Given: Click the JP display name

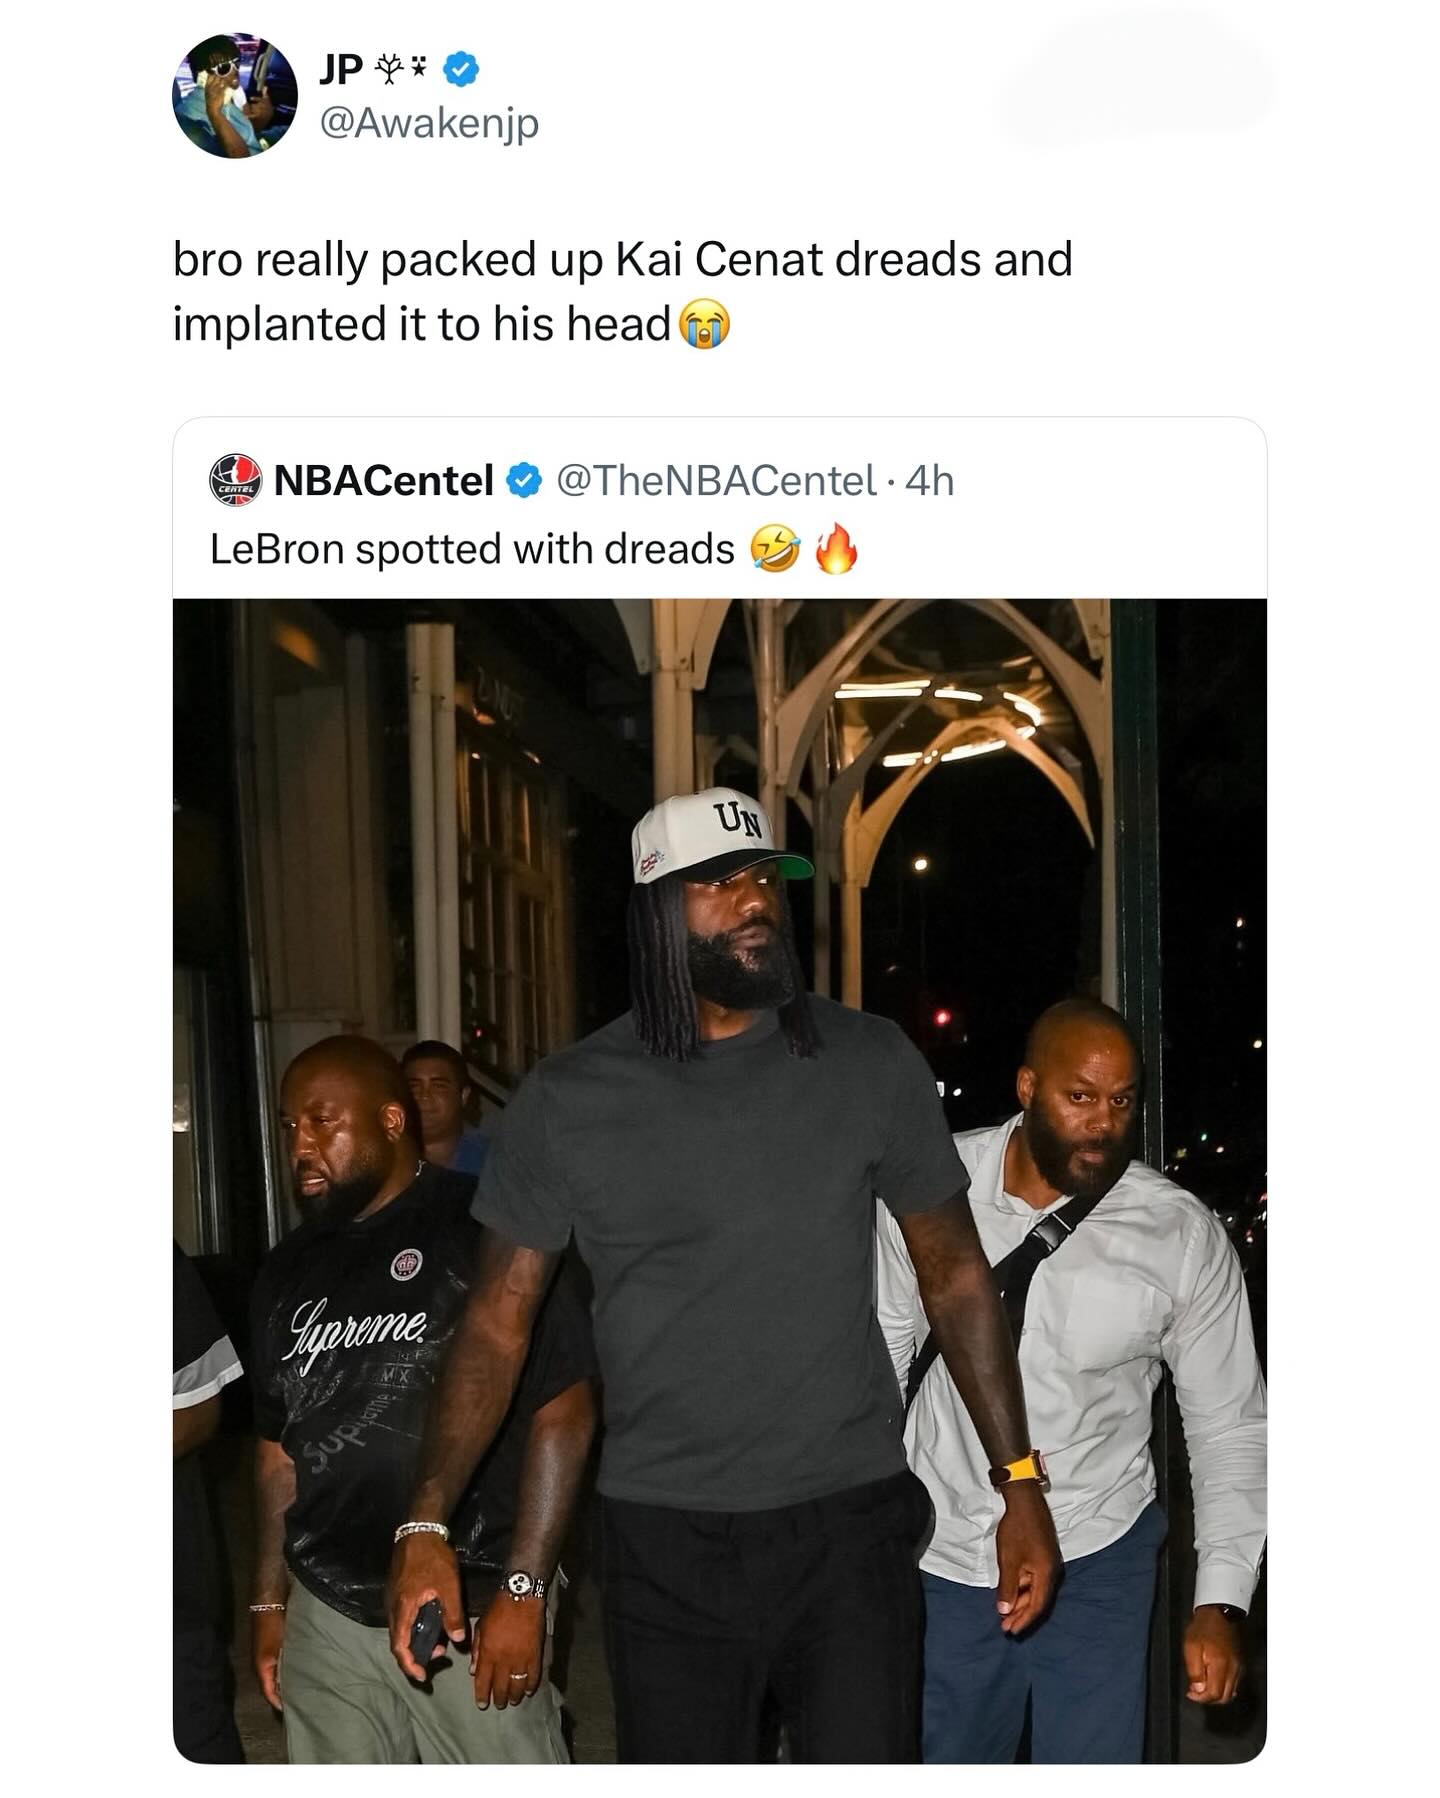Looking at the screenshot, I should [341, 69].
